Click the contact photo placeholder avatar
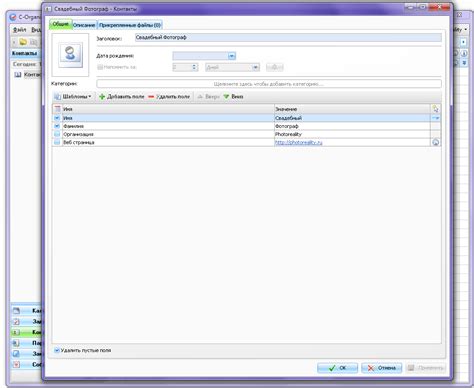The width and height of the screenshot is (474, 388). tap(70, 54)
